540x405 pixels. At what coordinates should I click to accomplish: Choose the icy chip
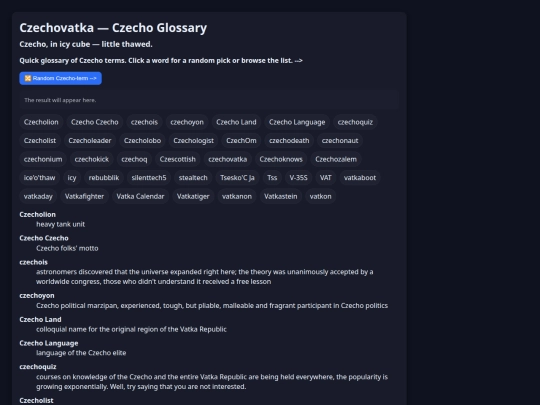pyautogui.click(x=72, y=178)
